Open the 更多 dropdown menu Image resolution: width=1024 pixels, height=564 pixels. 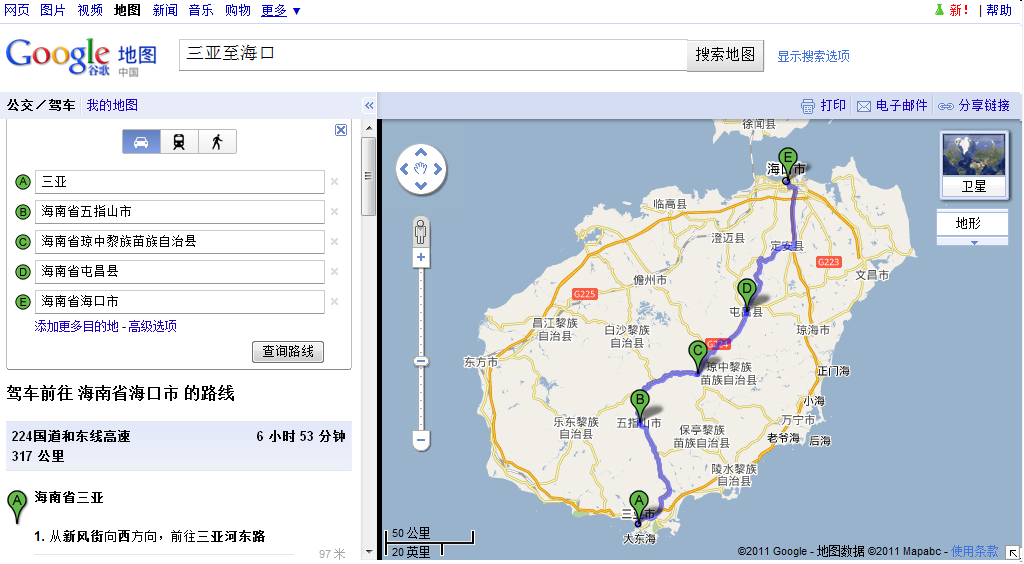click(x=280, y=10)
